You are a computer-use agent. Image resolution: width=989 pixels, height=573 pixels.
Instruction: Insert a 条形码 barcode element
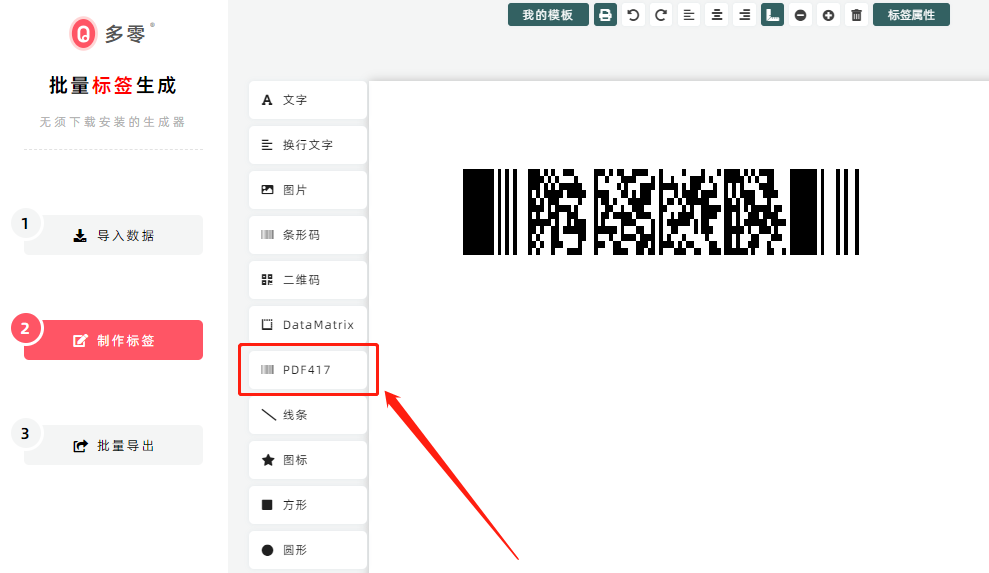tap(308, 235)
